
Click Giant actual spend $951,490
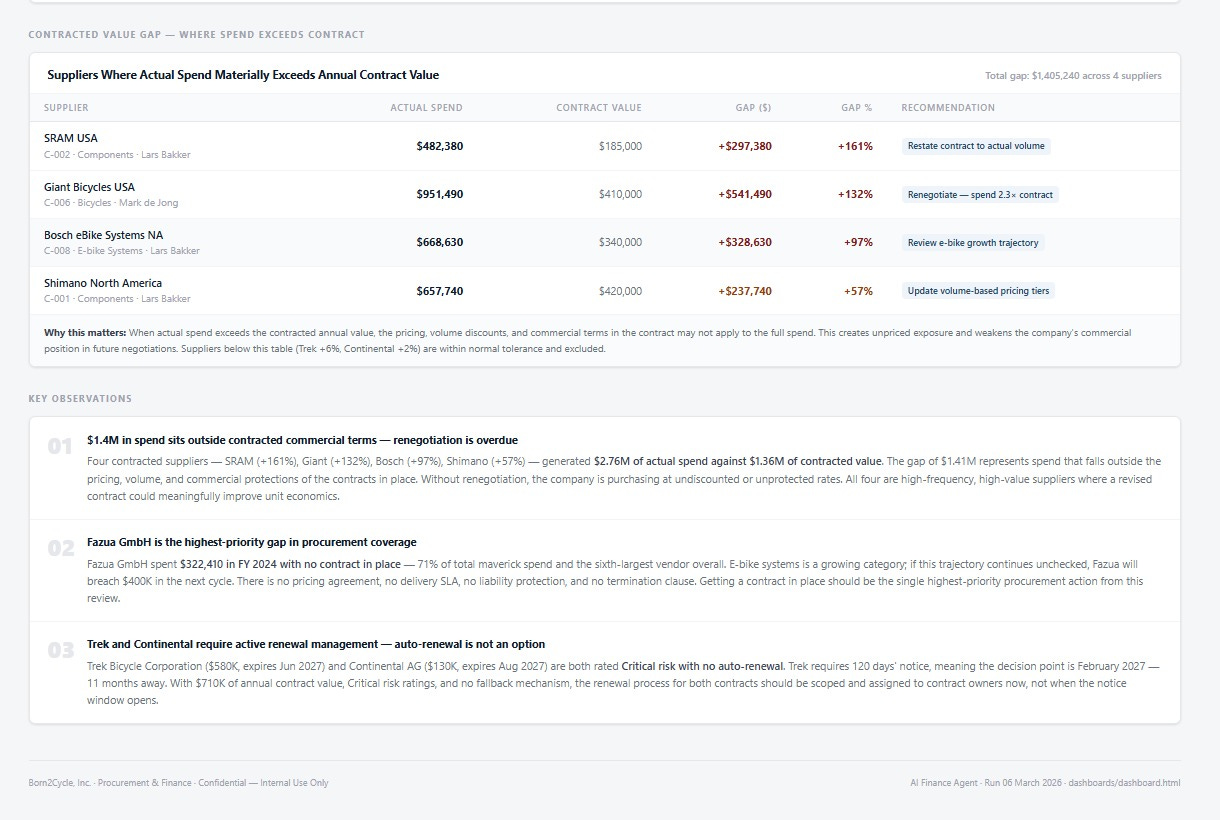tap(440, 194)
